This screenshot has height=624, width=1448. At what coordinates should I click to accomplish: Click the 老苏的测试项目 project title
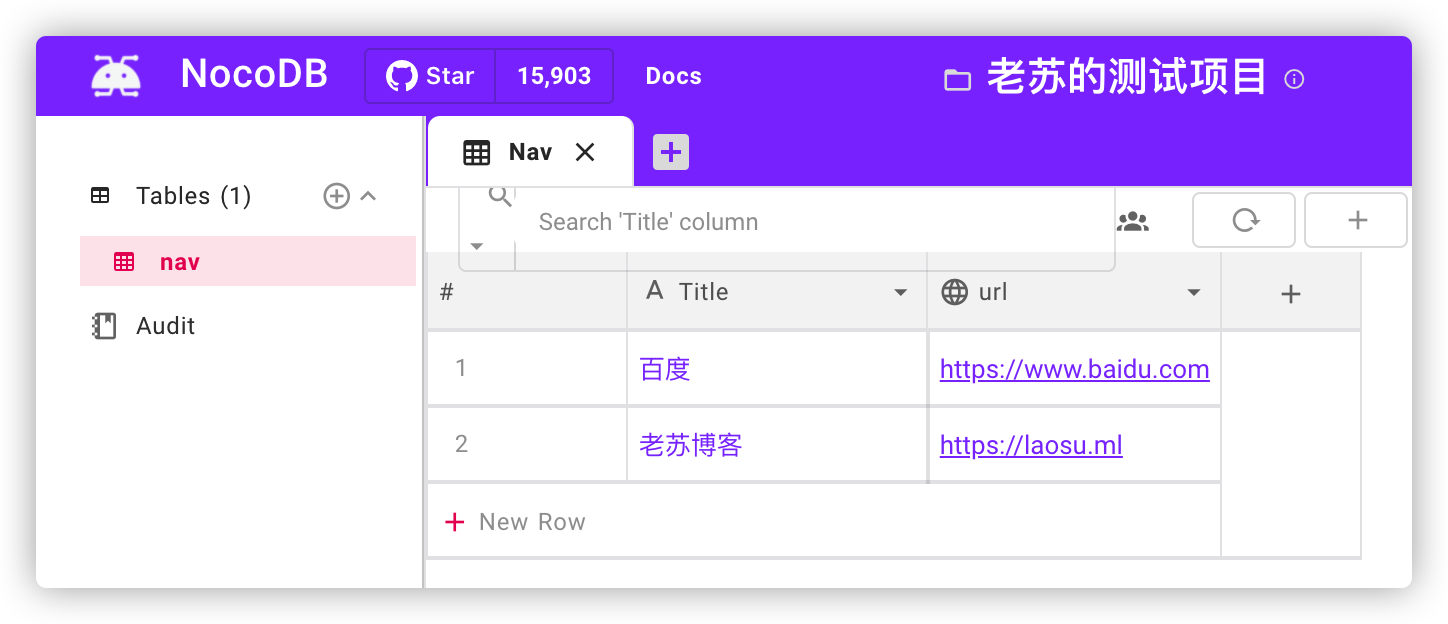pyautogui.click(x=1127, y=77)
